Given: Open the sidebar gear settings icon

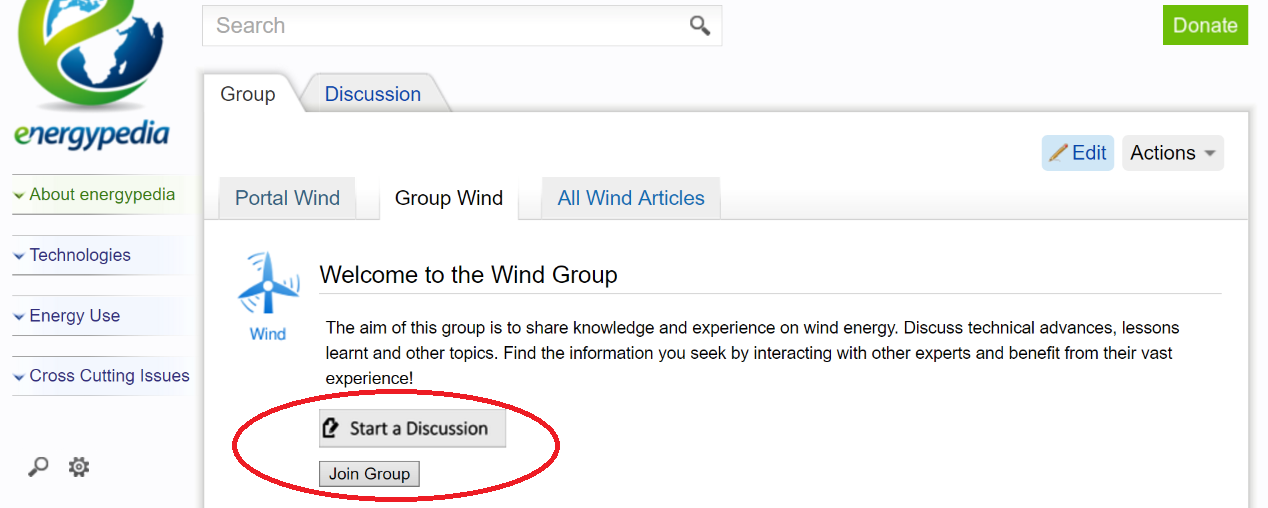Looking at the screenshot, I should [79, 466].
